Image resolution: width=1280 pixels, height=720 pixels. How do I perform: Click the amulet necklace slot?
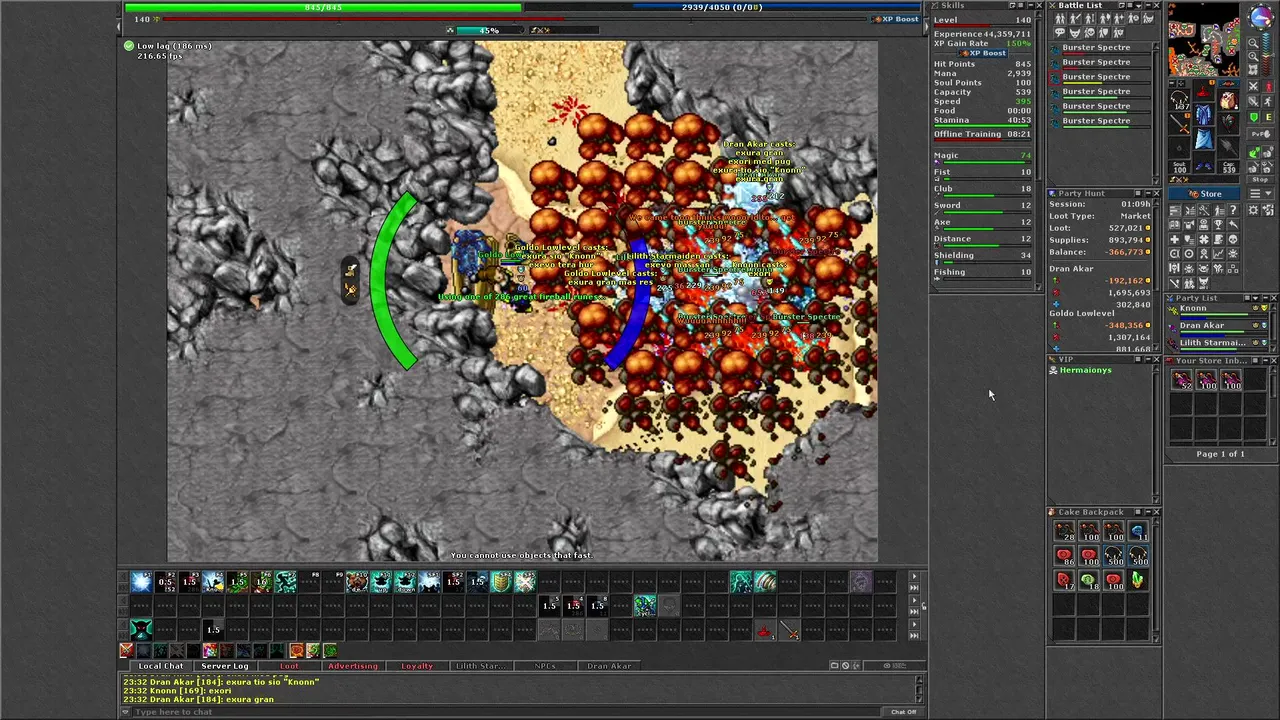pos(1179,98)
